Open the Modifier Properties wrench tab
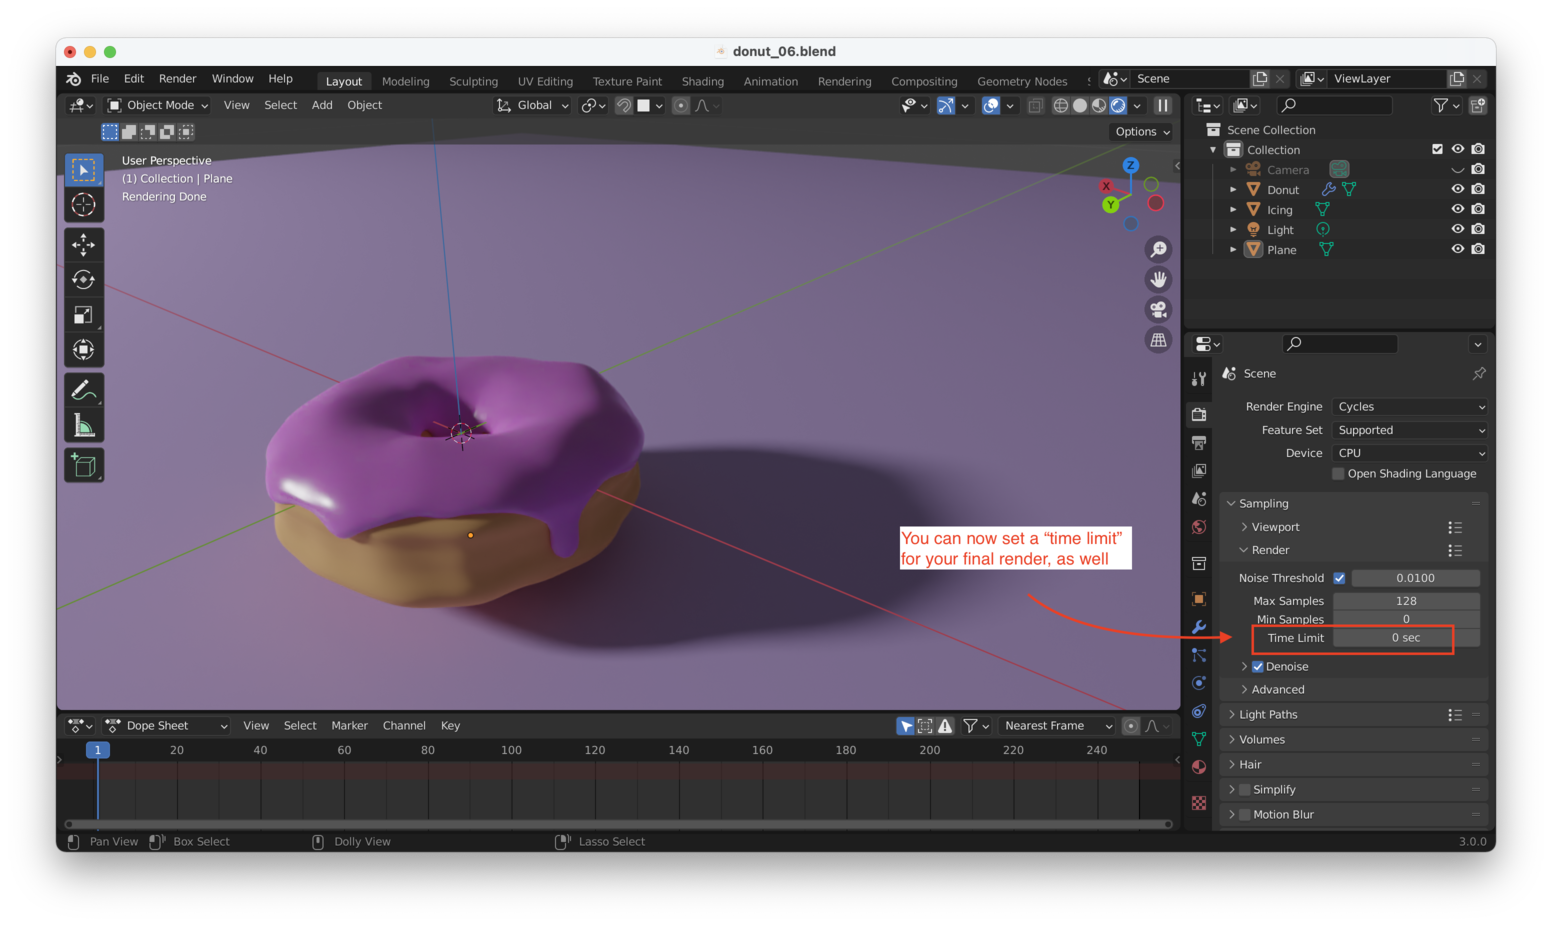The height and width of the screenshot is (926, 1552). (1198, 627)
